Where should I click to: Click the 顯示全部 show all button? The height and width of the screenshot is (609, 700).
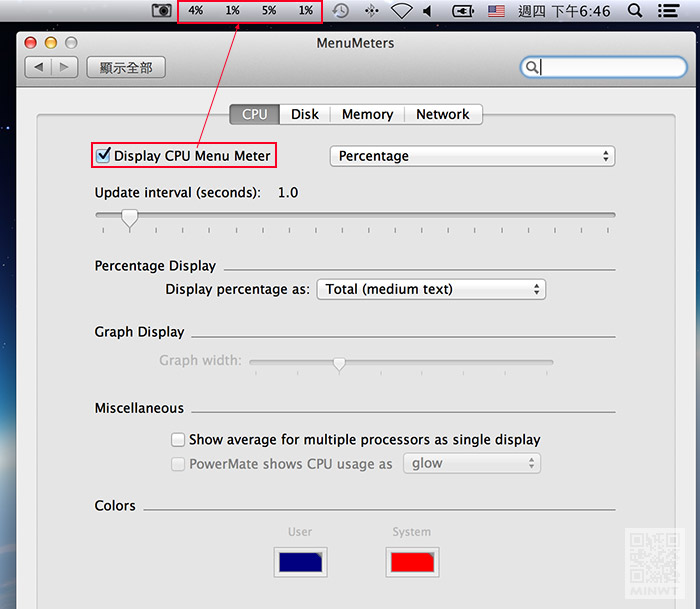tap(126, 67)
